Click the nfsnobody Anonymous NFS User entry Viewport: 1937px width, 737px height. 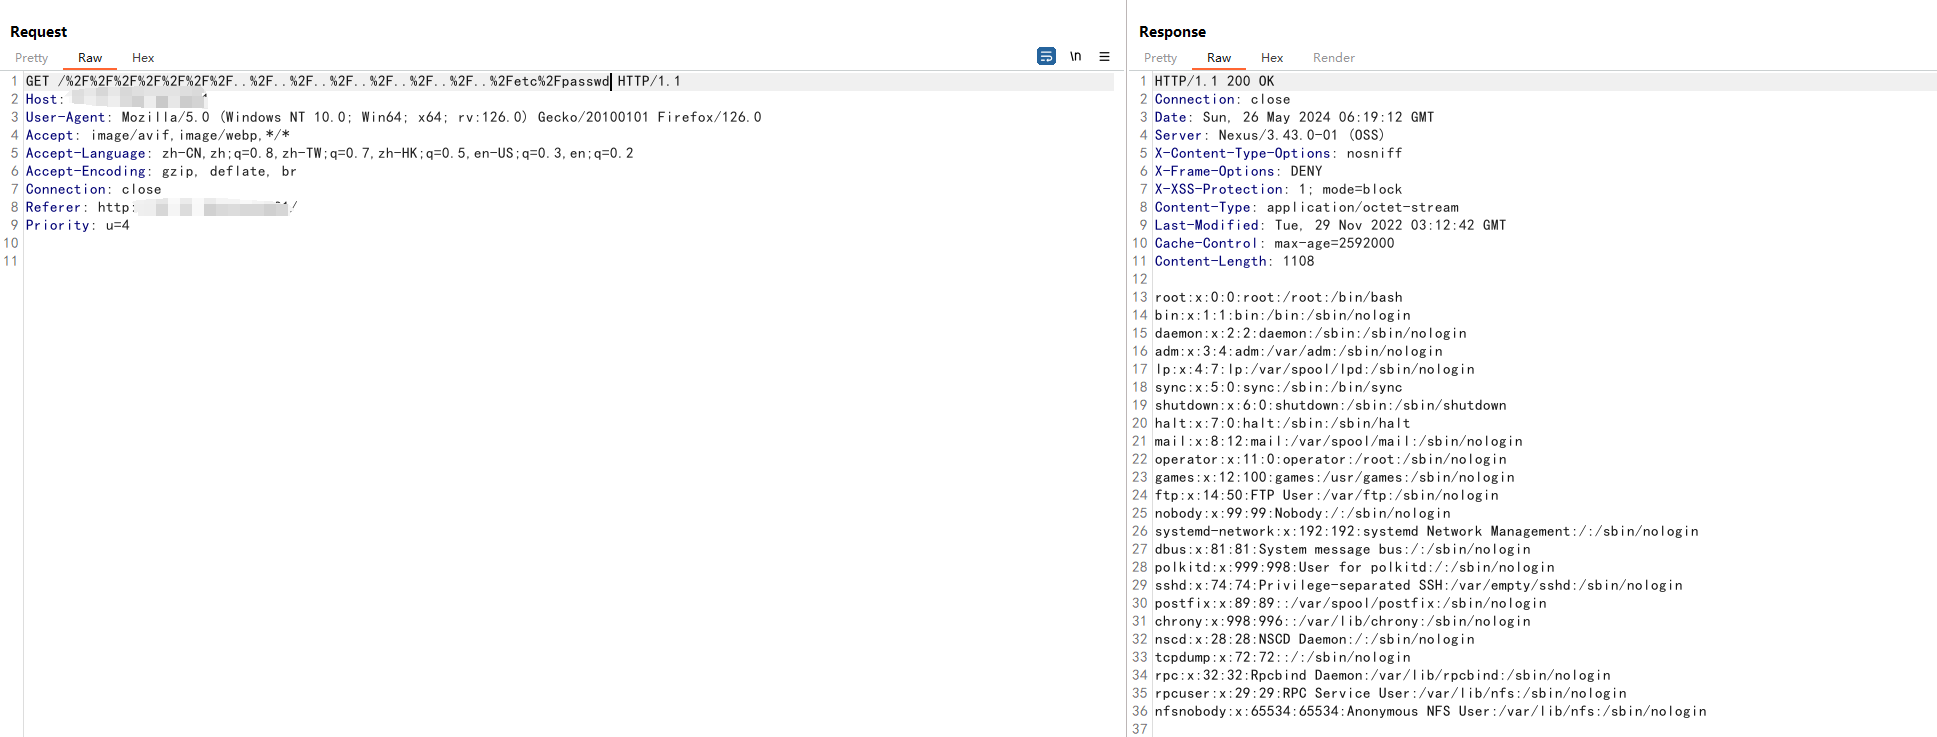tap(1430, 711)
